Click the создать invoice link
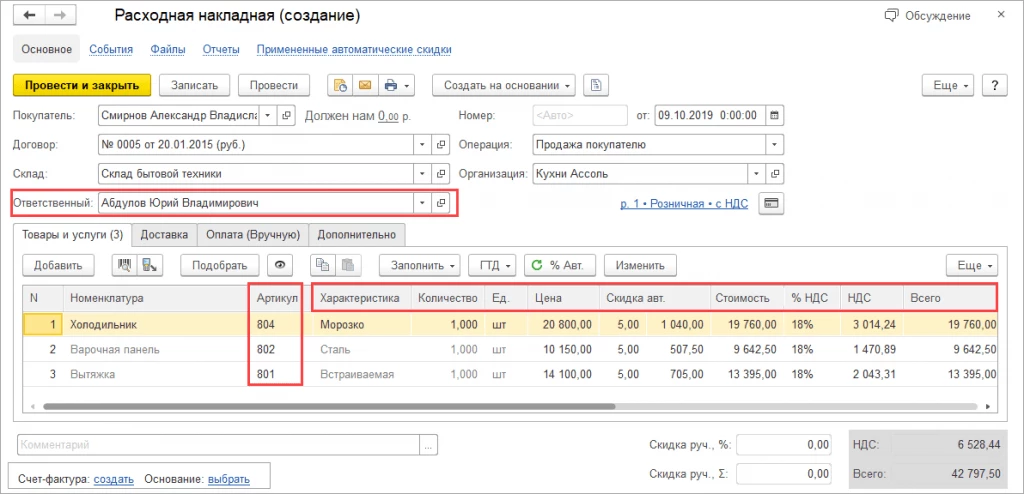The height and width of the screenshot is (494, 1024). (114, 479)
